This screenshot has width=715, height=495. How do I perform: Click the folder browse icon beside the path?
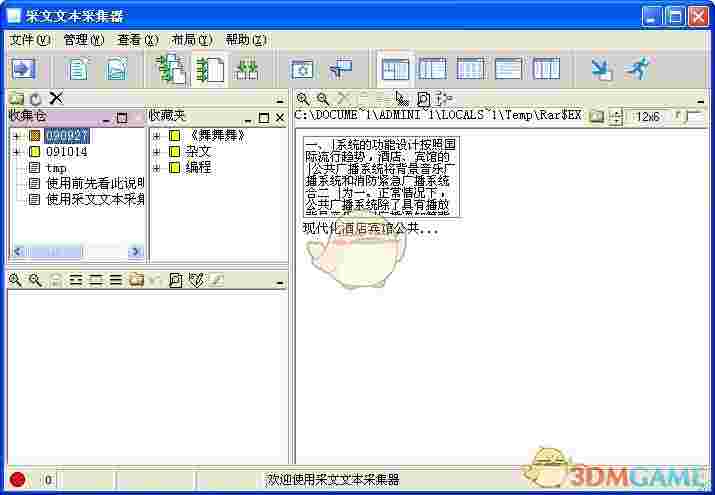point(596,116)
